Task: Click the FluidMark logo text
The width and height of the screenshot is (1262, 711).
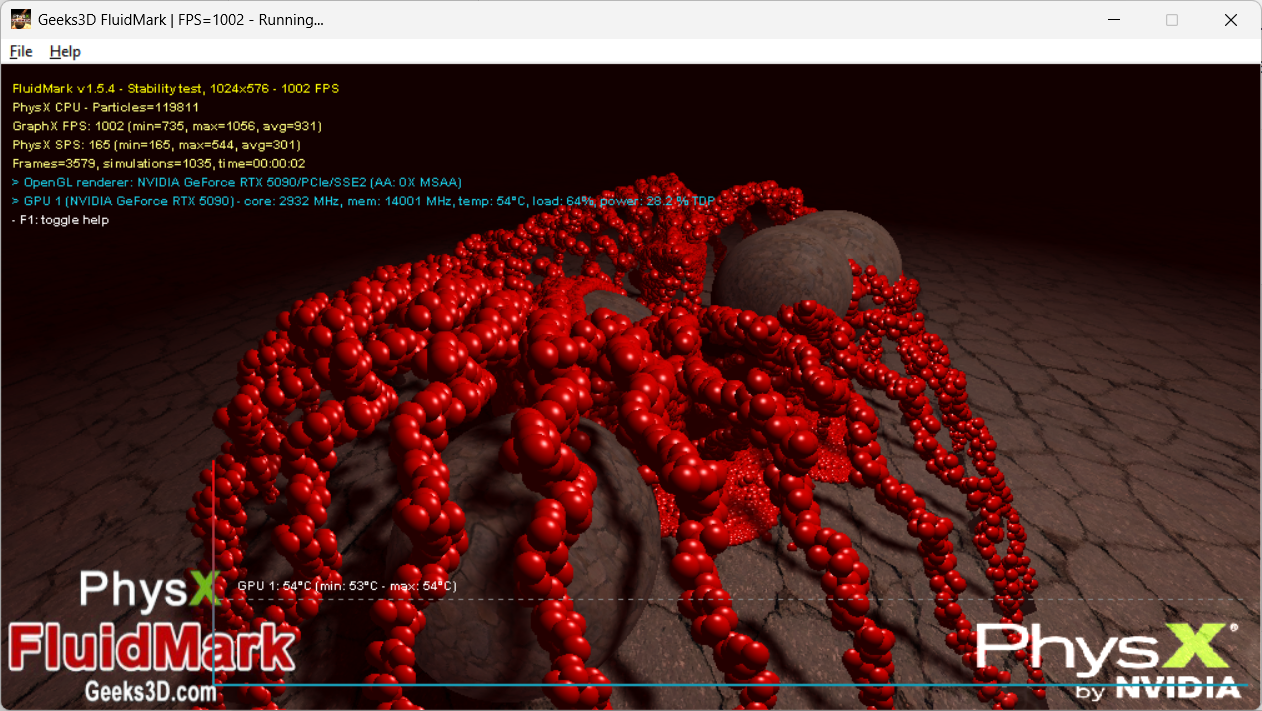Action: point(152,647)
